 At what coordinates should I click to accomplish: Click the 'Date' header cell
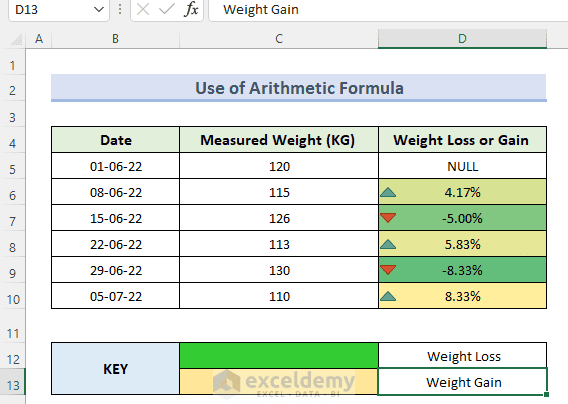click(x=116, y=140)
